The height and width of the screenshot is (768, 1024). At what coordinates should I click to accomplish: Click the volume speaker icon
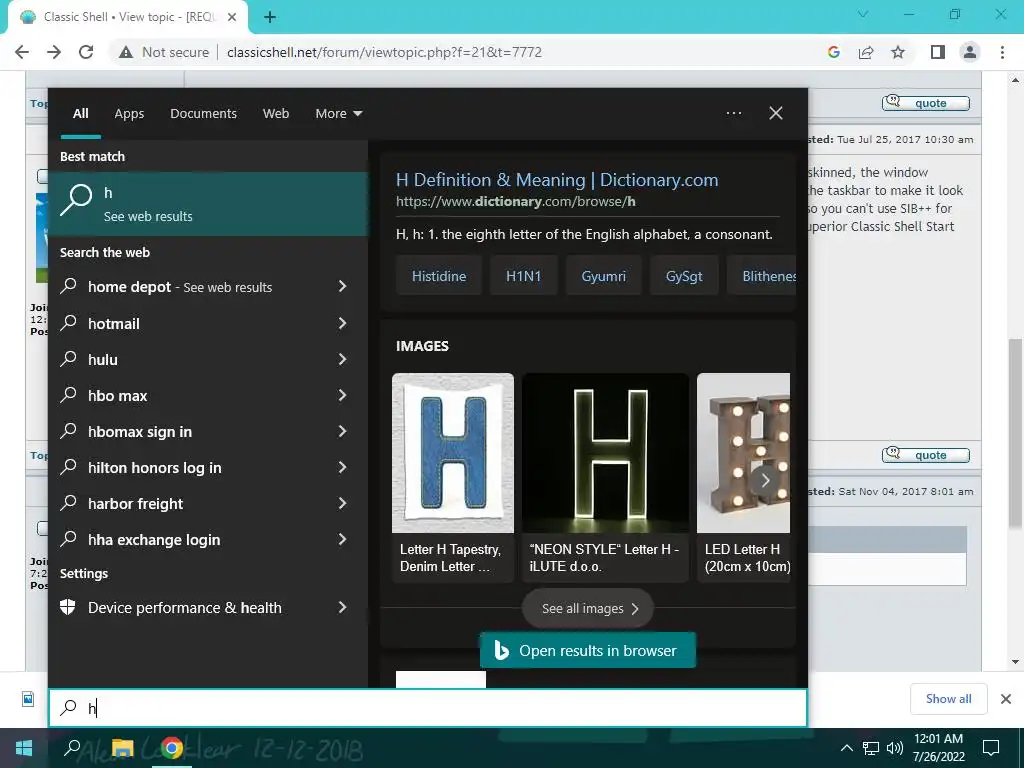tap(895, 748)
